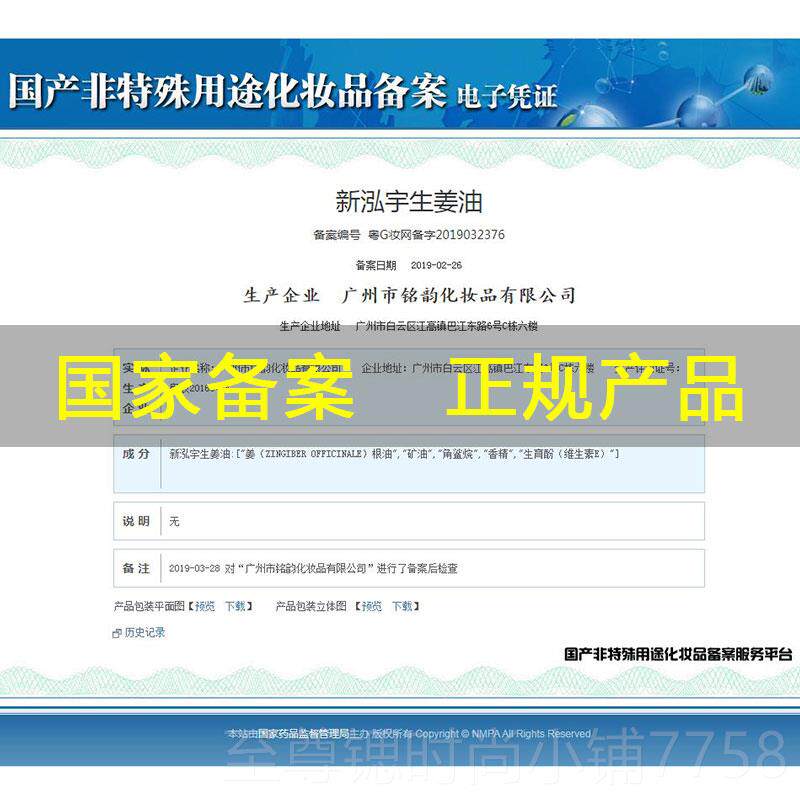Viewport: 800px width, 800px height.
Task: Open the 预览 link for 产品包装立体图
Action: (x=371, y=606)
